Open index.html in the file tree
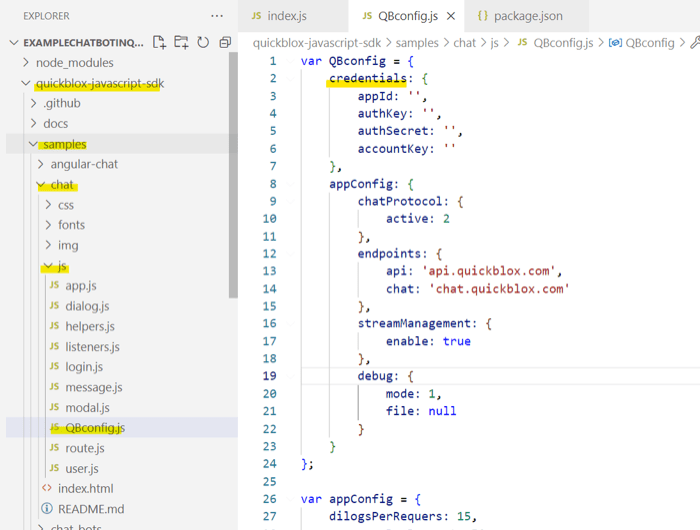 86,488
